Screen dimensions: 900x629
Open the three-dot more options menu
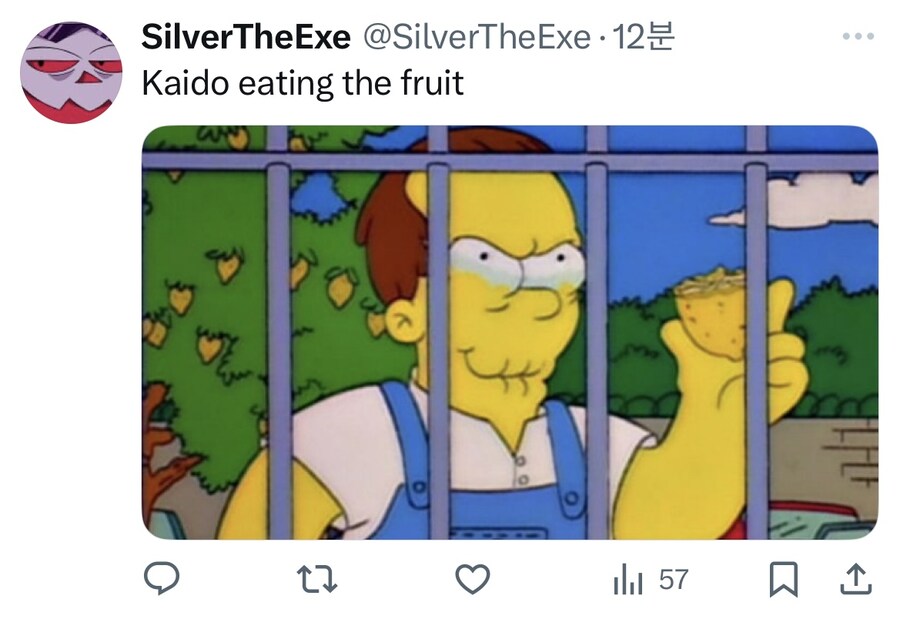(859, 36)
